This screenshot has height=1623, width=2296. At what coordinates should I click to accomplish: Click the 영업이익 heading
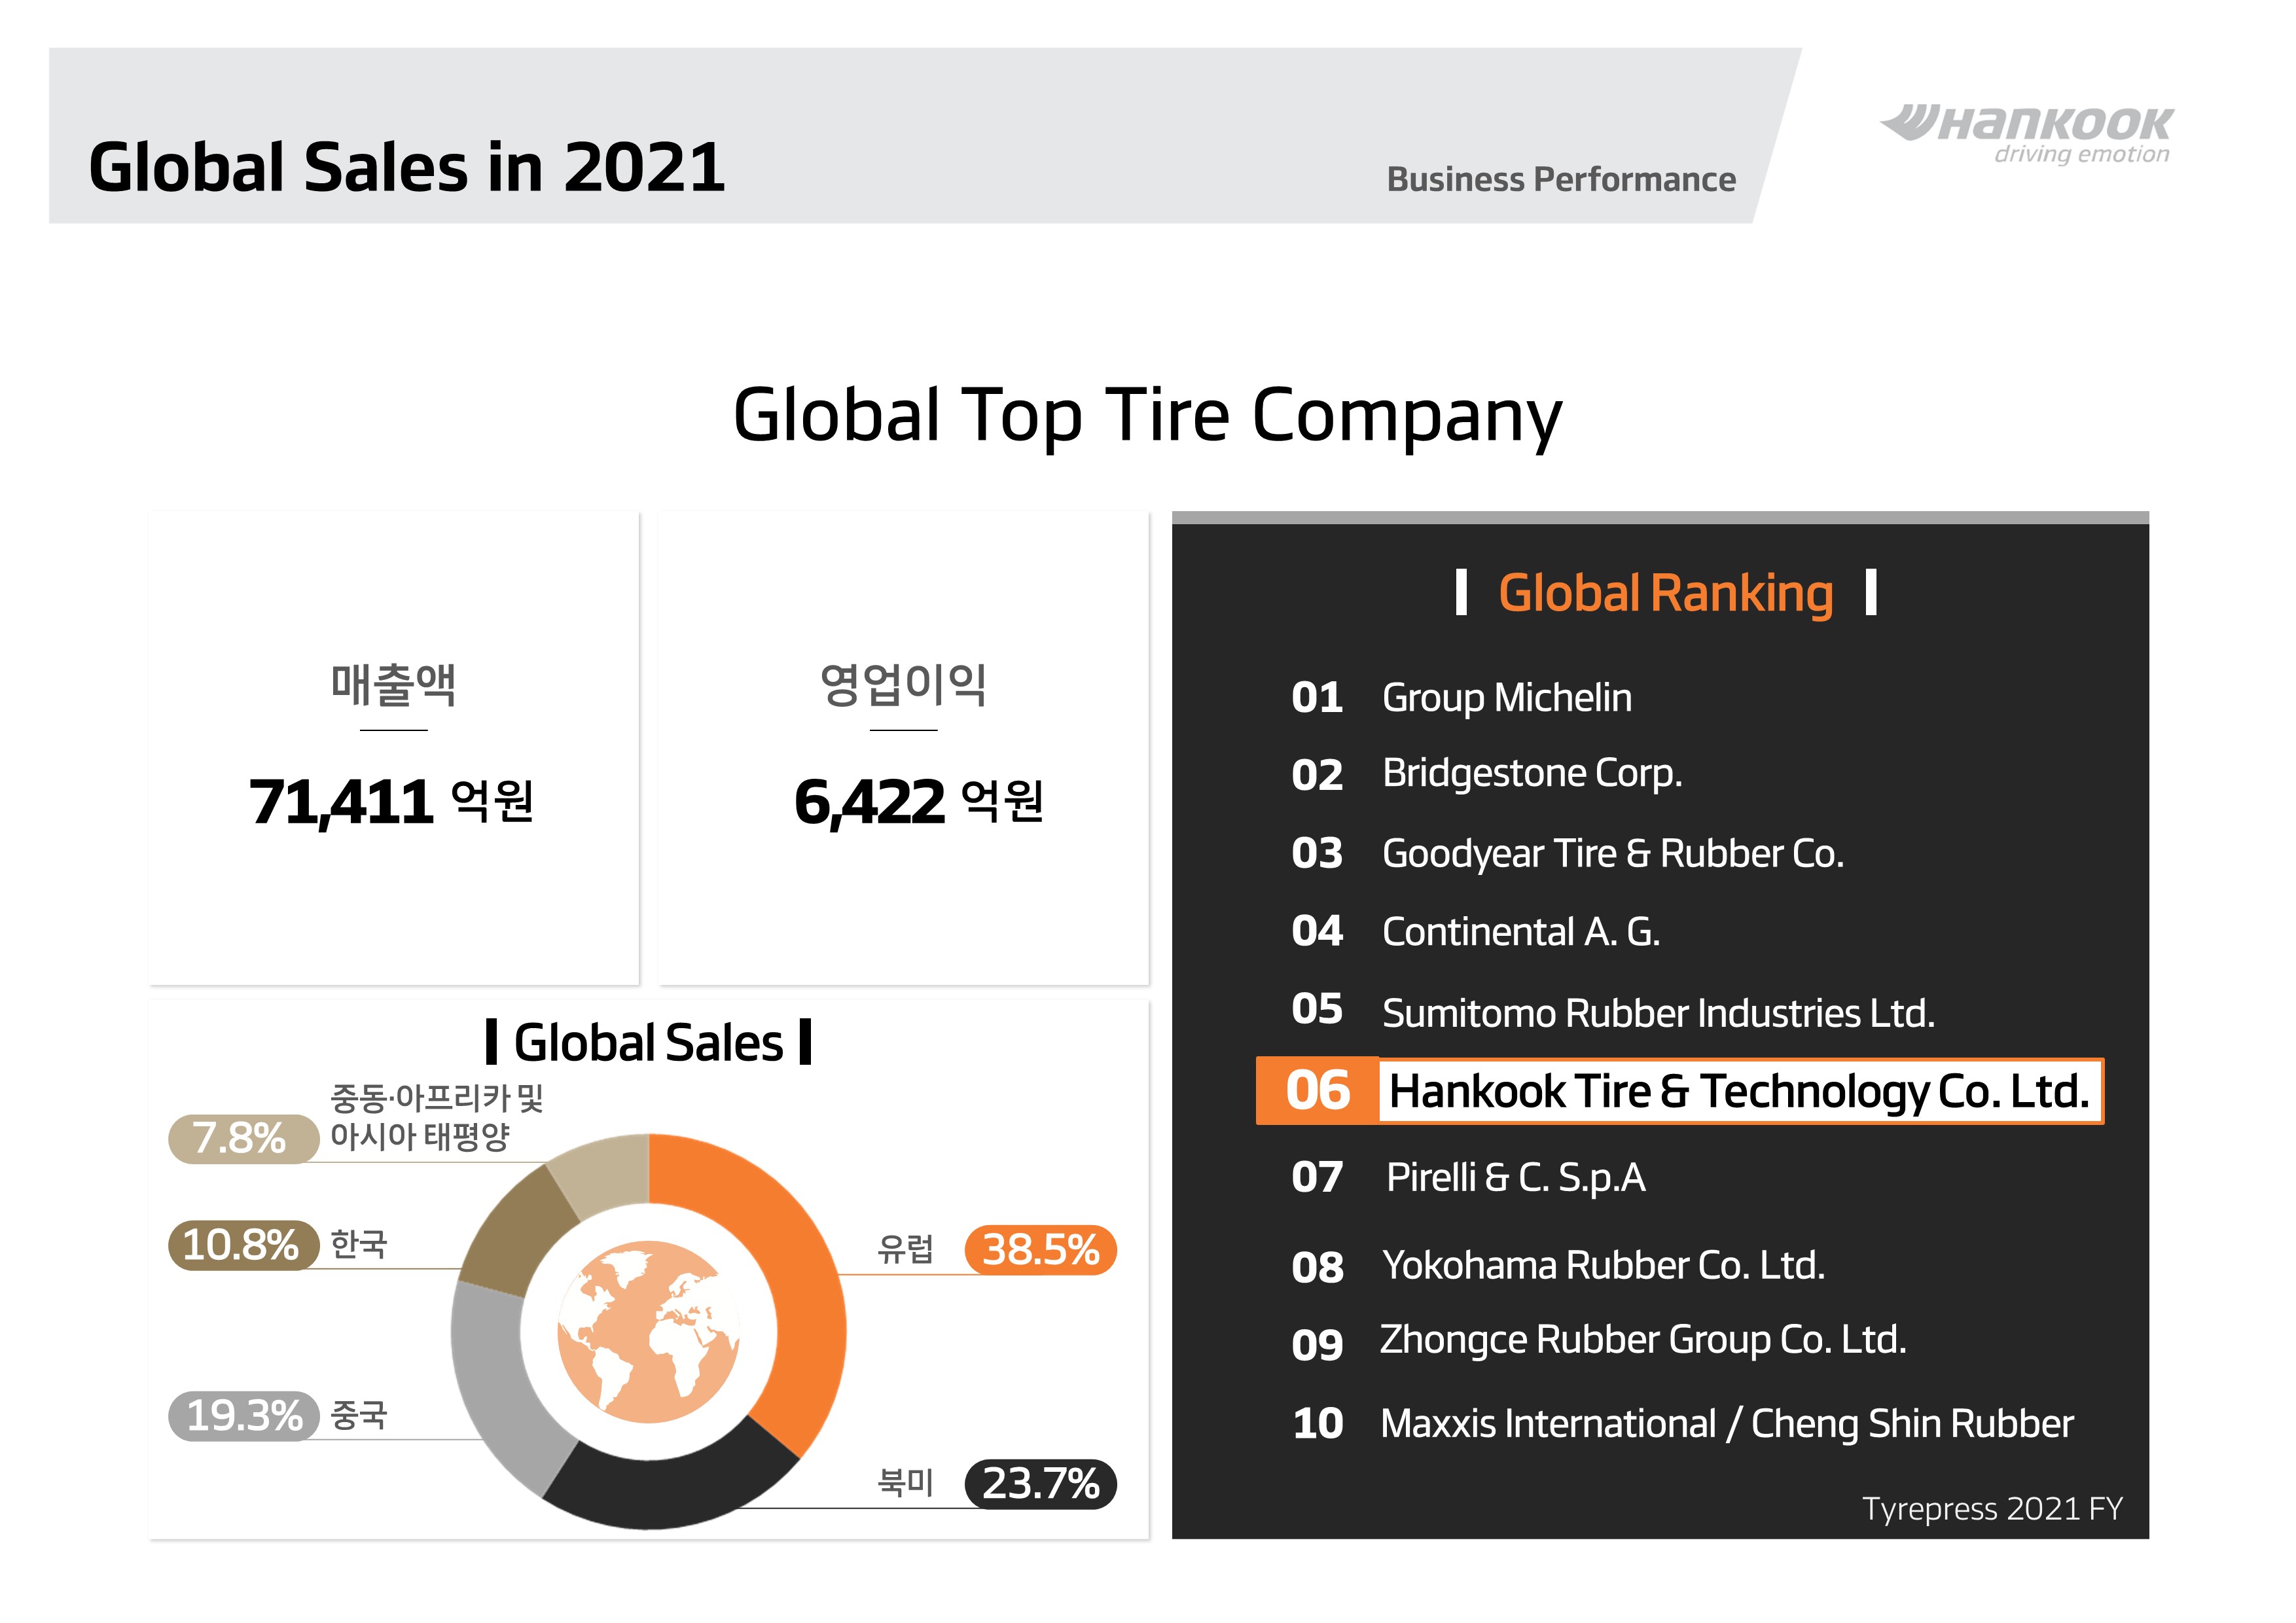903,685
